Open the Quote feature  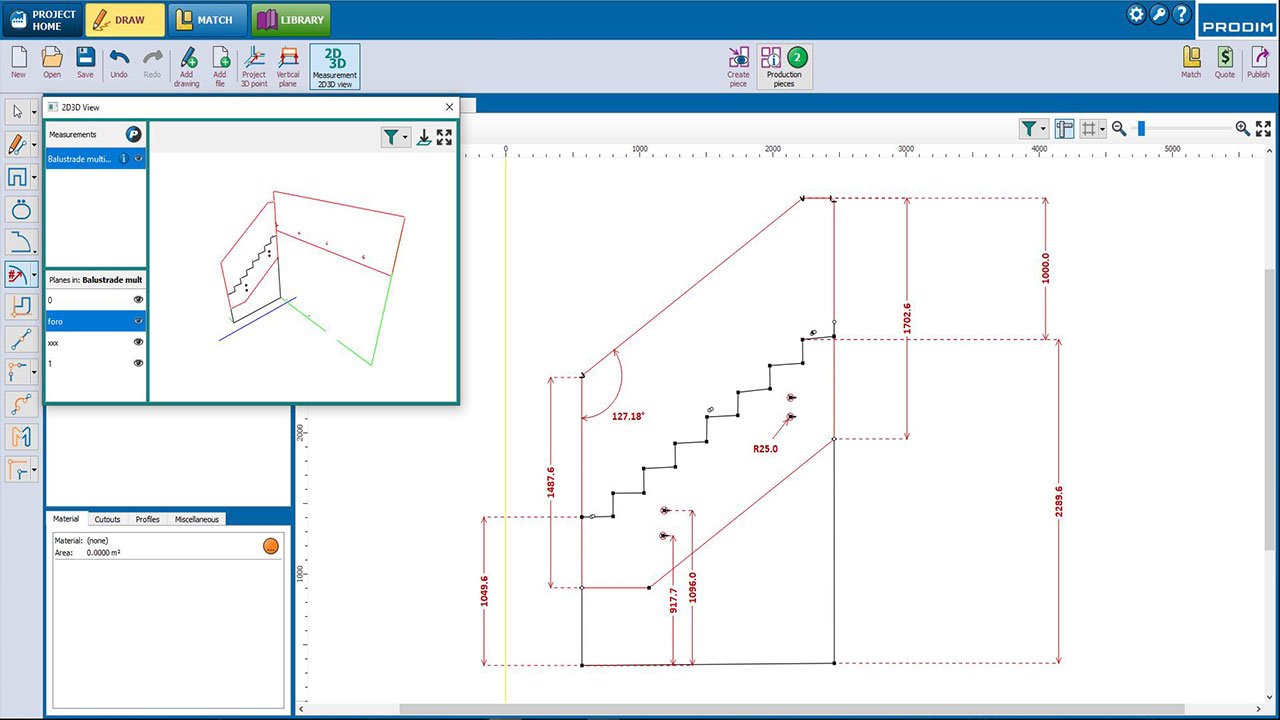(x=1224, y=63)
